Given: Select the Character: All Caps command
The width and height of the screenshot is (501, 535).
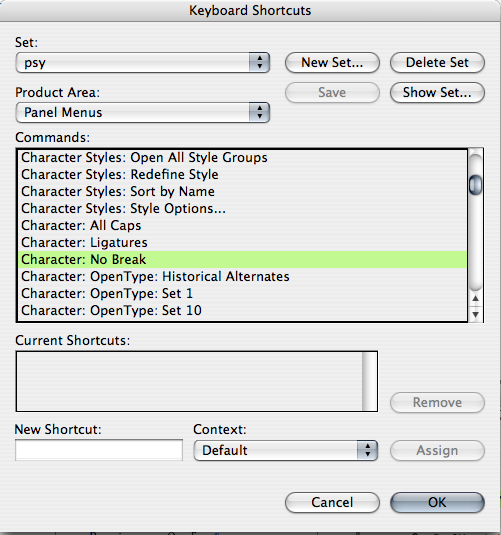Looking at the screenshot, I should tap(242, 226).
